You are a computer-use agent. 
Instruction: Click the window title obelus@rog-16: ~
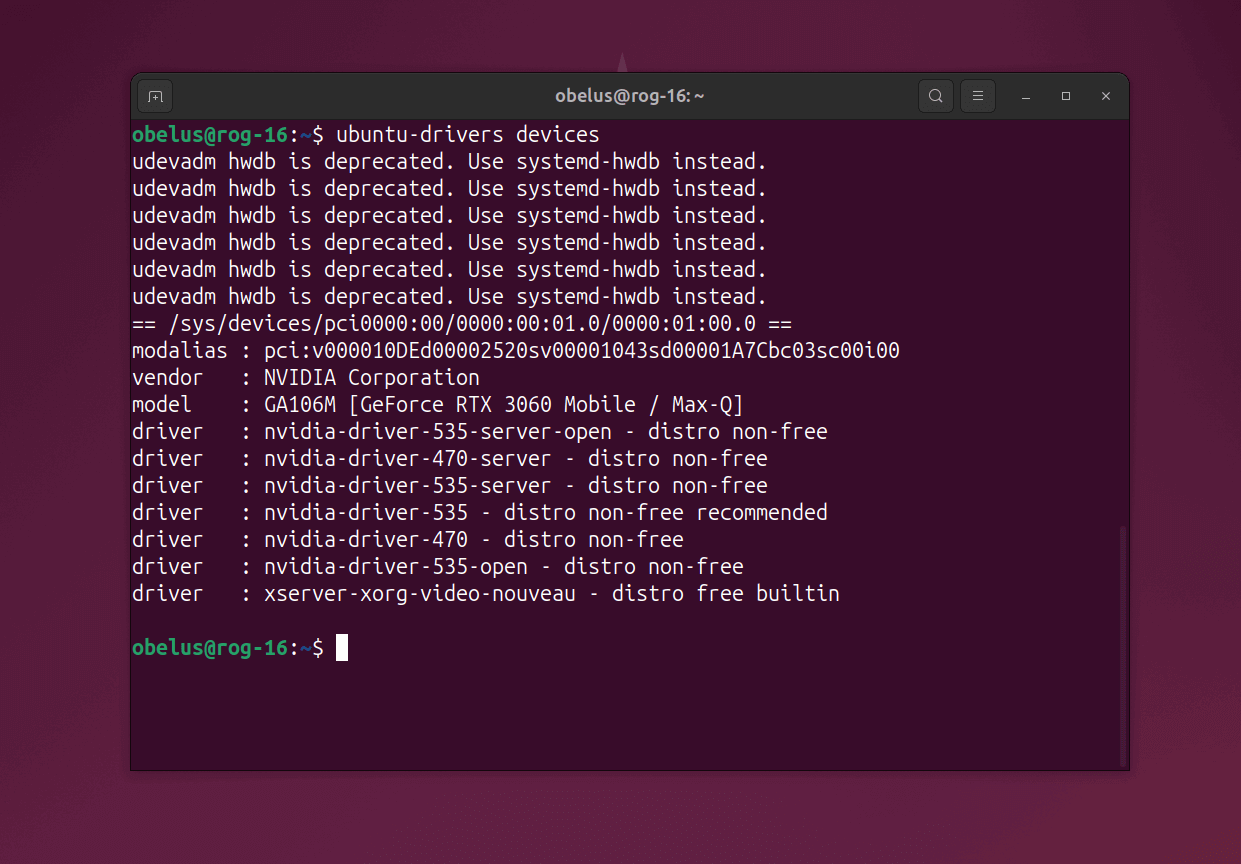click(630, 96)
